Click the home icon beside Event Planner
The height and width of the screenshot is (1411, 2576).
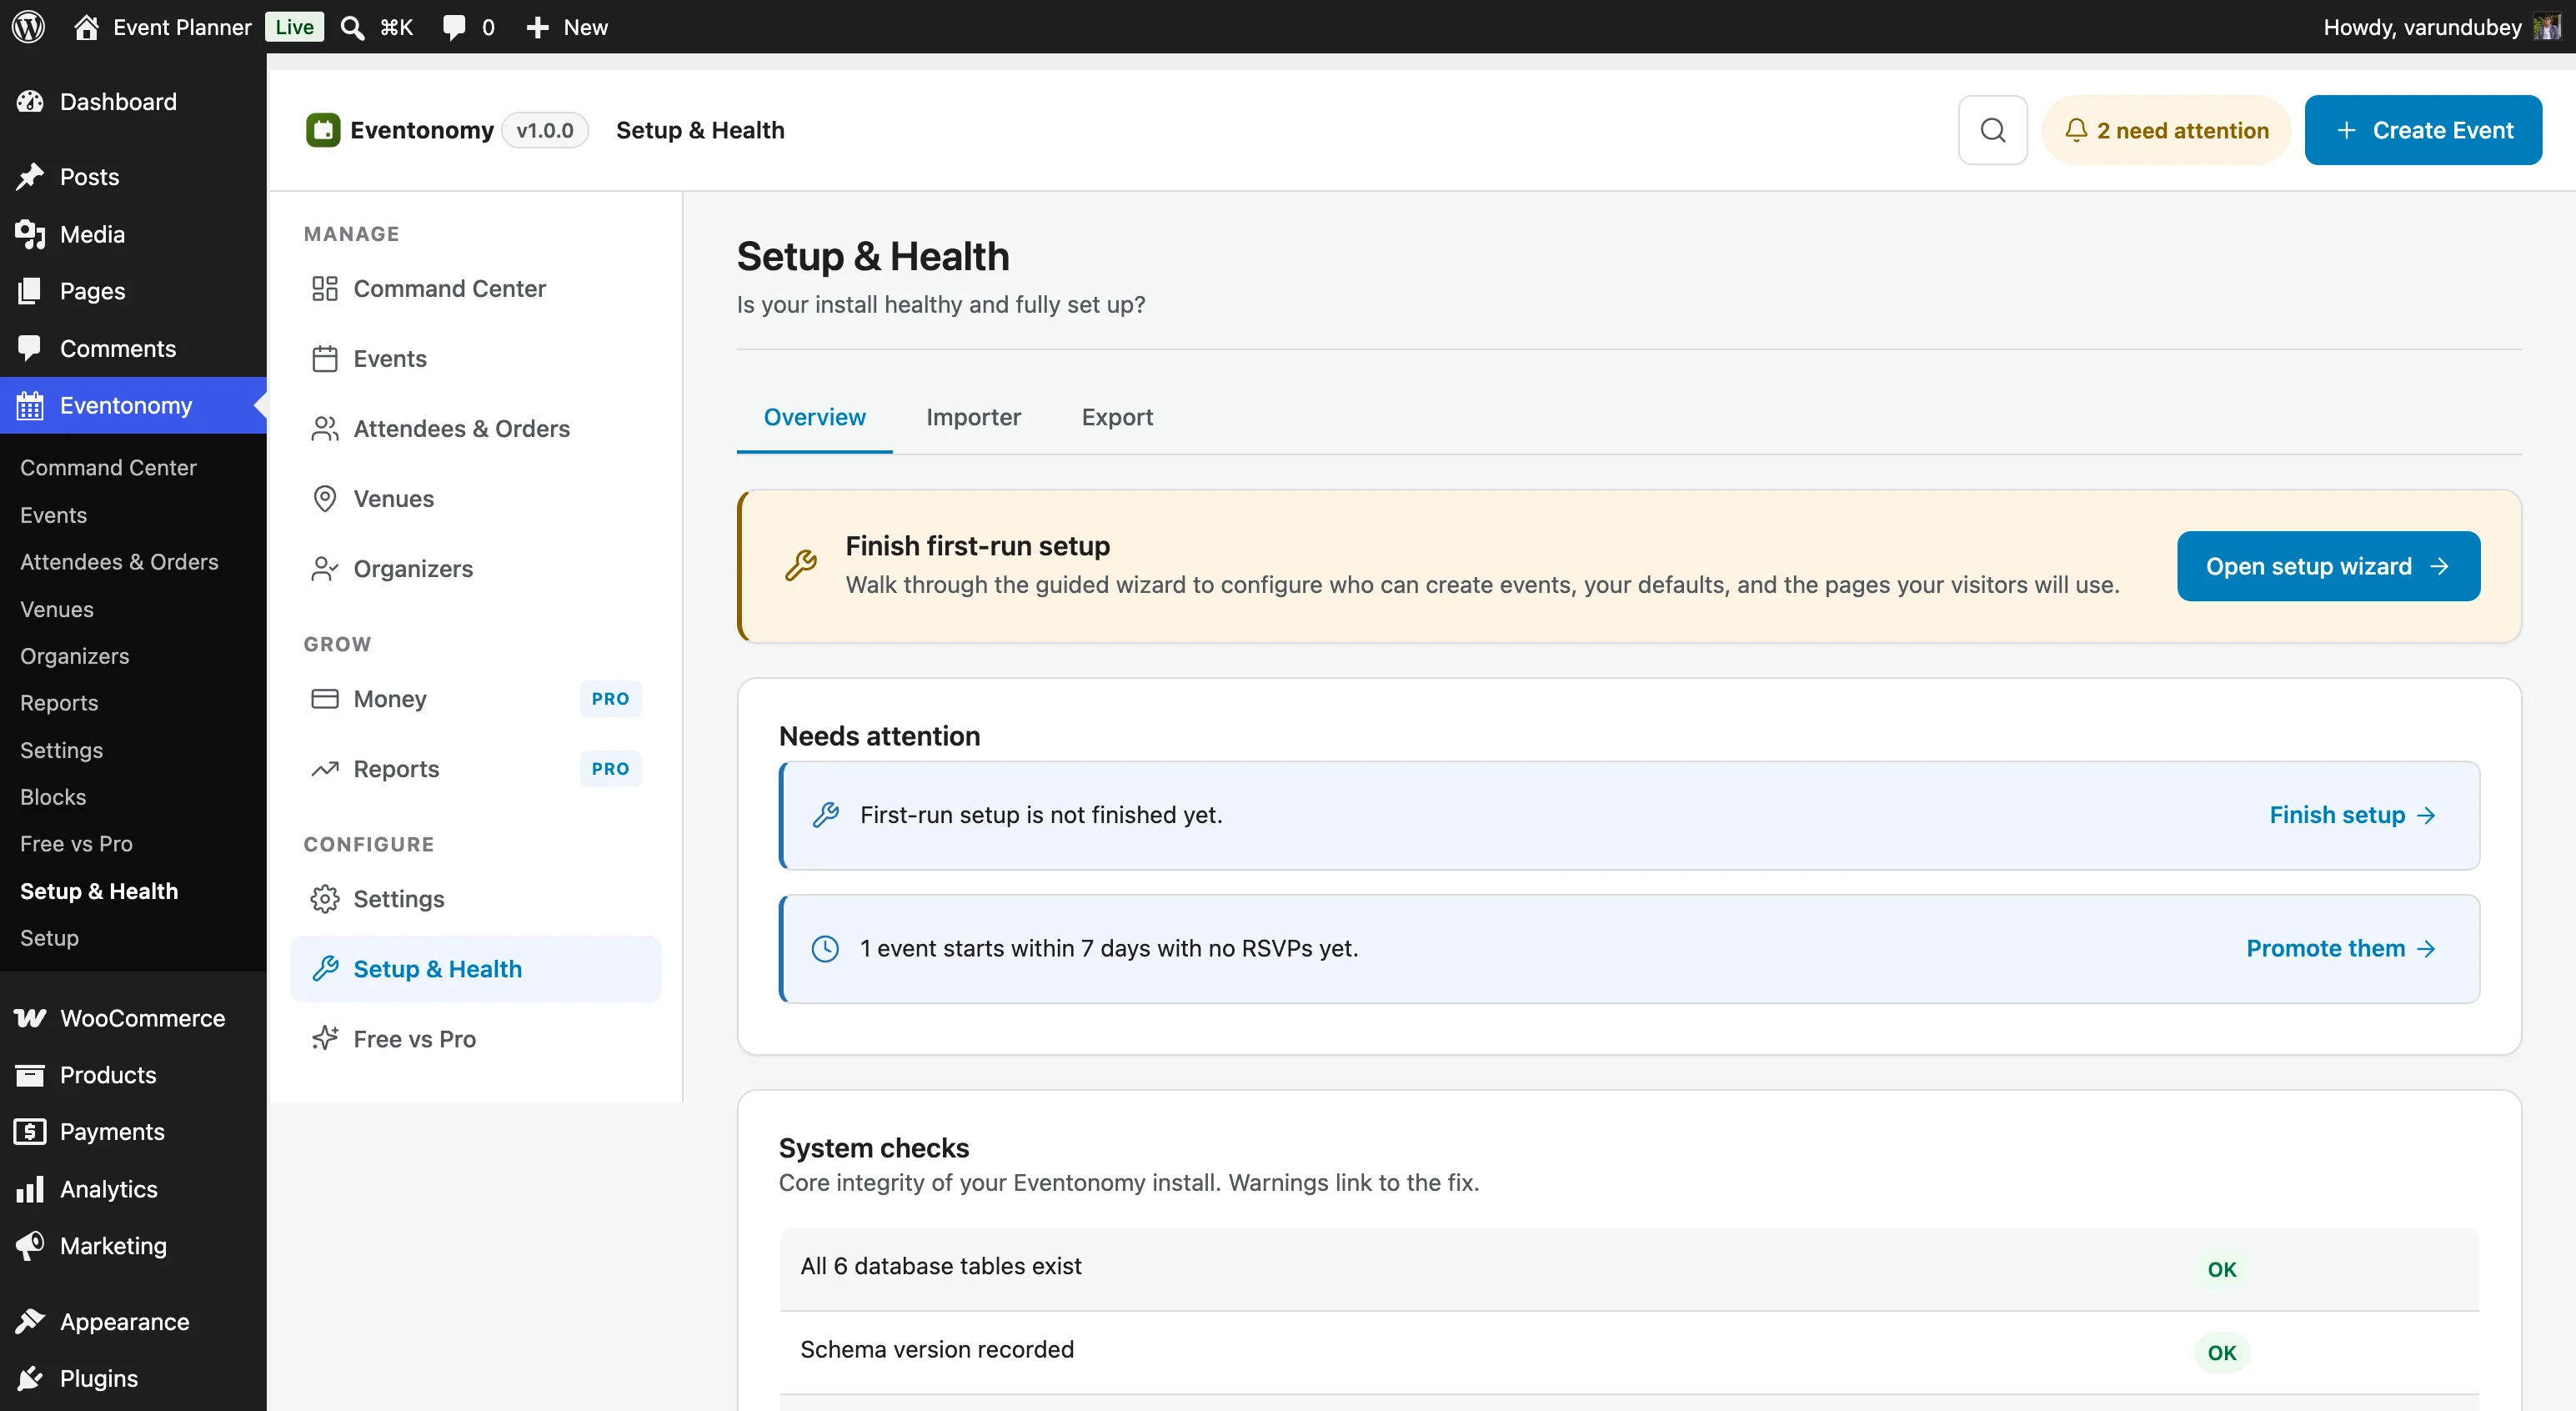click(x=86, y=27)
